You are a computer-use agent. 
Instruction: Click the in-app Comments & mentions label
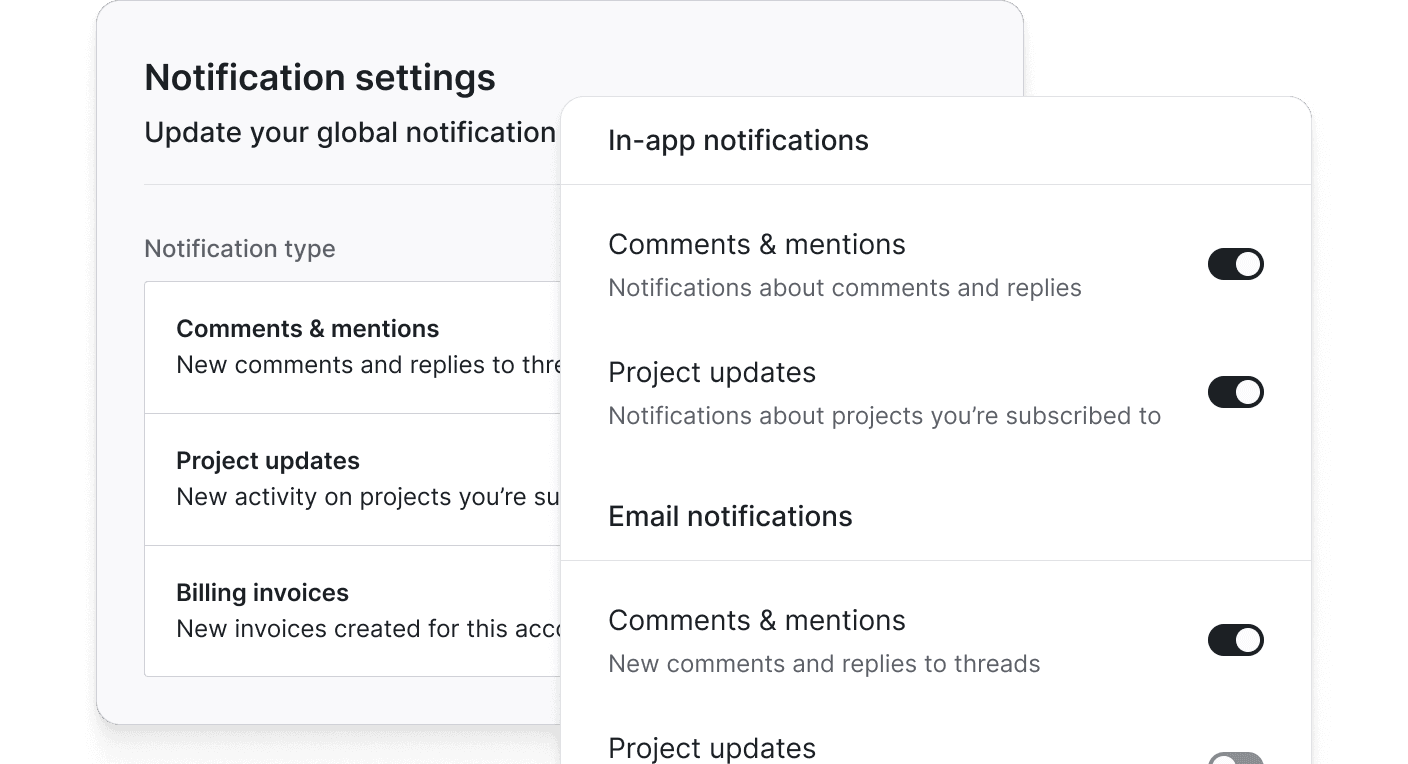pyautogui.click(x=757, y=244)
